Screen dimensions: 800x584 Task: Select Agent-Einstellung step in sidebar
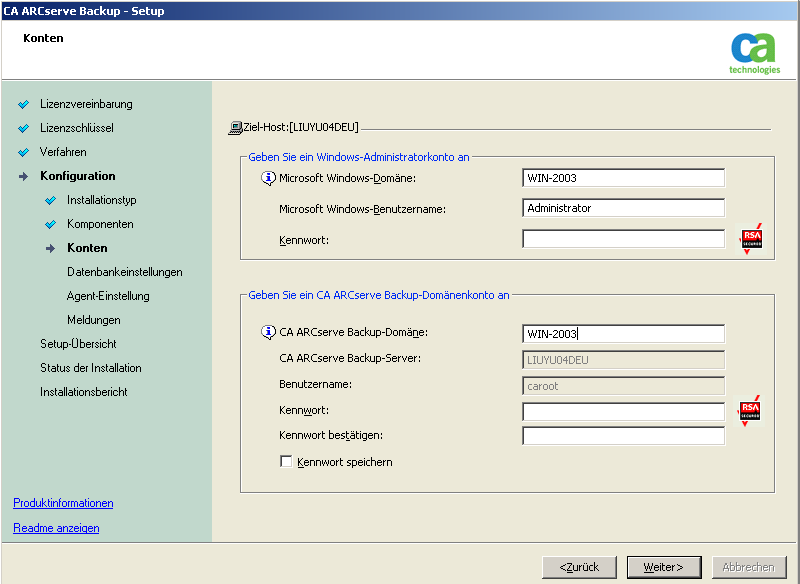pos(108,296)
